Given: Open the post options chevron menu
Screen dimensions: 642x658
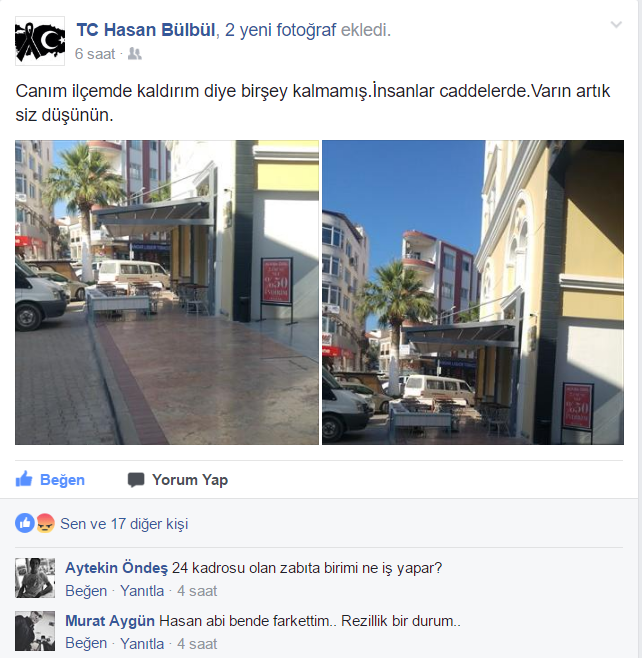Looking at the screenshot, I should 616,25.
